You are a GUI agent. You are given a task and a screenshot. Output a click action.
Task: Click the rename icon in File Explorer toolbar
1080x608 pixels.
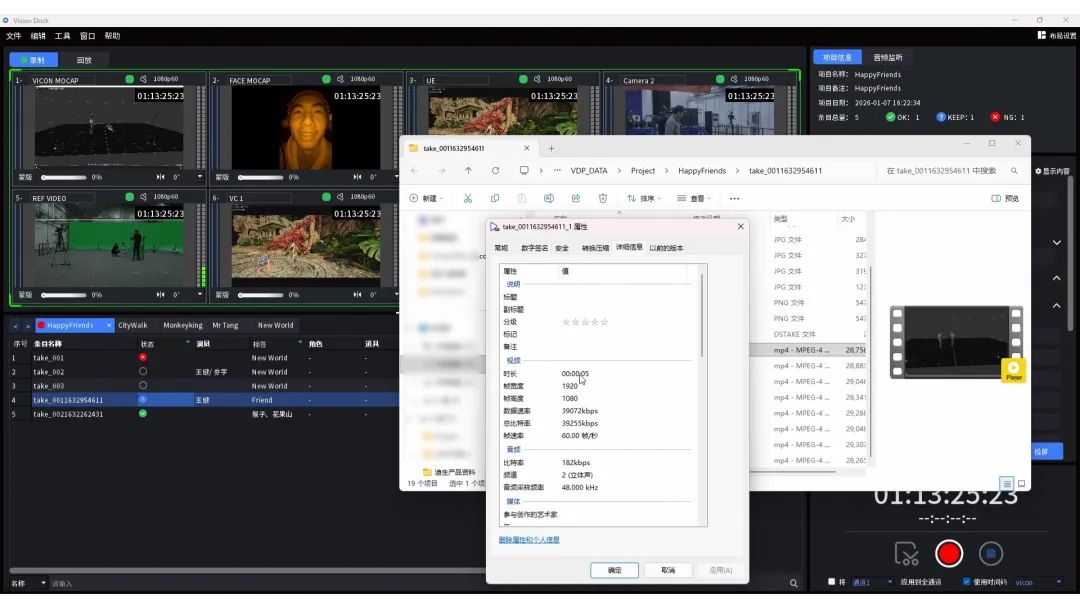click(549, 198)
